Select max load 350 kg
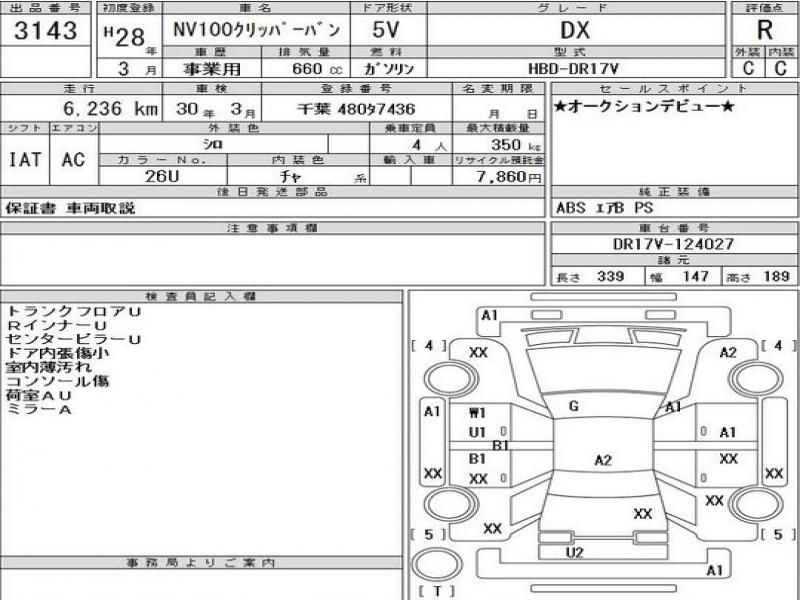The height and width of the screenshot is (600, 800). [x=516, y=145]
